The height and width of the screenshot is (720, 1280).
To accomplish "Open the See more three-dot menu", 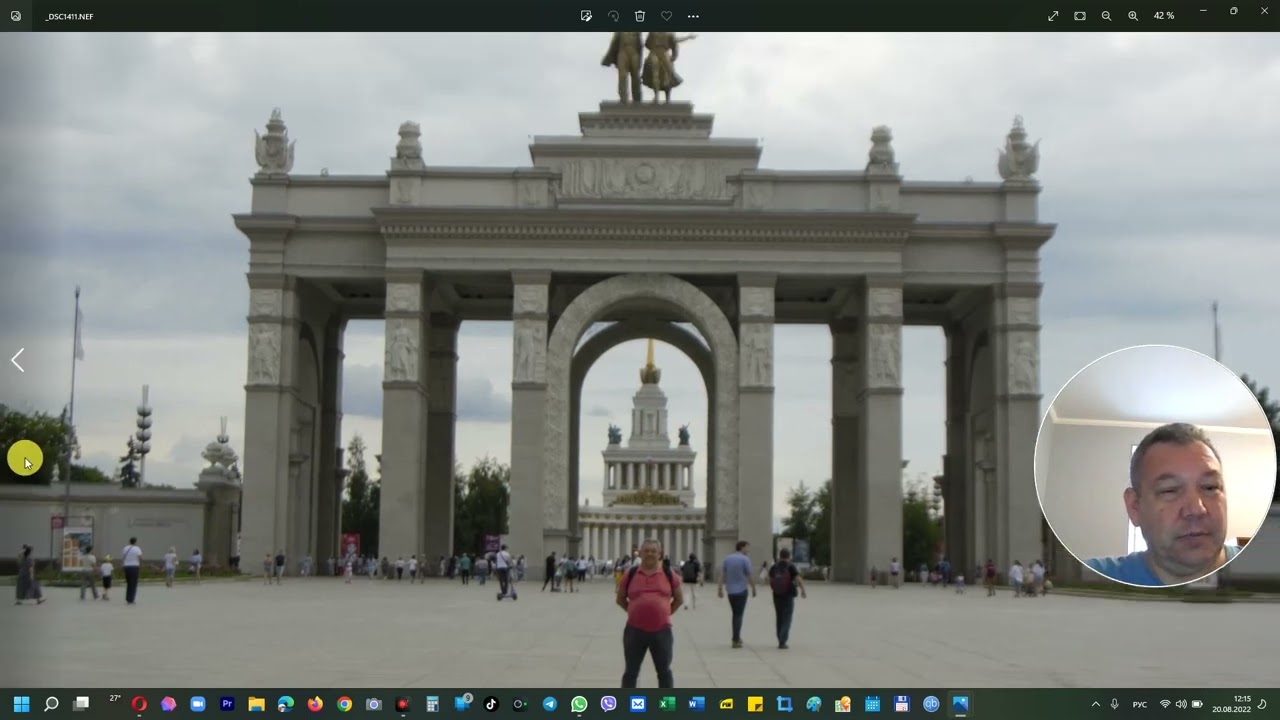I will pyautogui.click(x=693, y=16).
